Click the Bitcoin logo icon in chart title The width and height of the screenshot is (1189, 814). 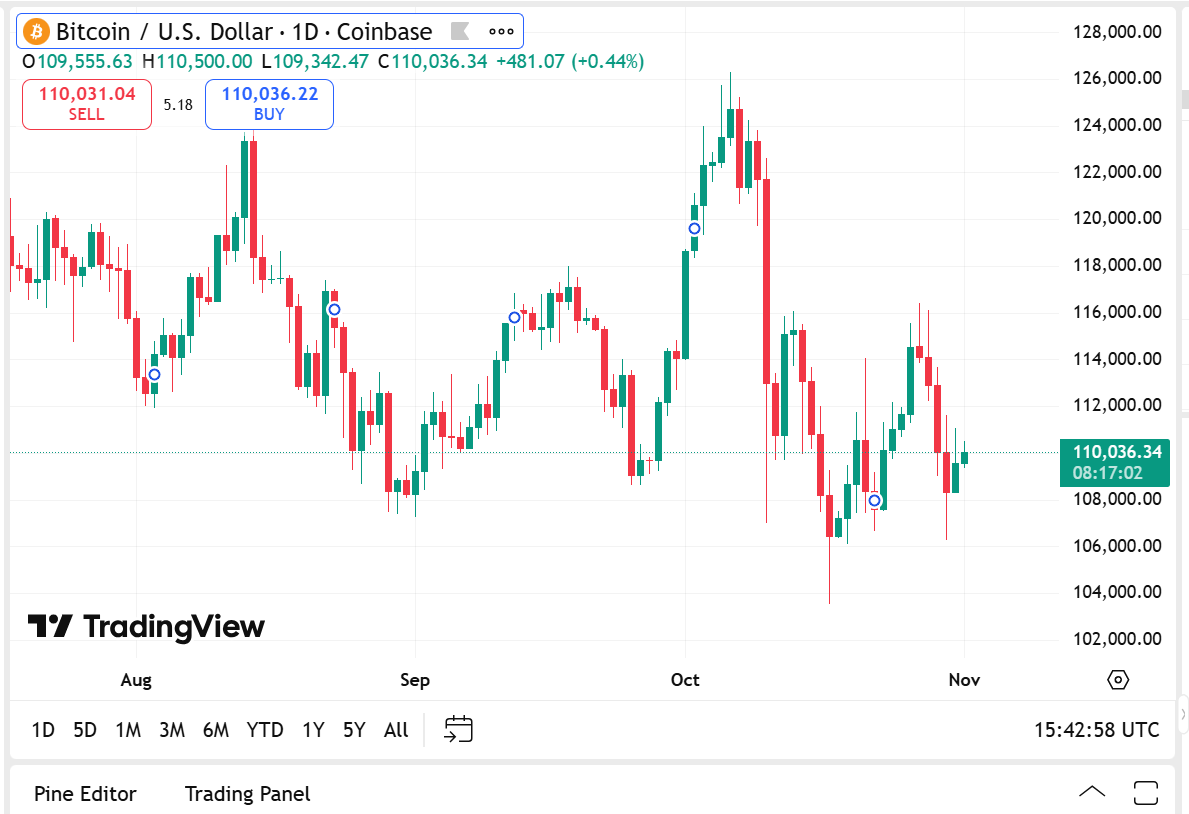click(37, 32)
